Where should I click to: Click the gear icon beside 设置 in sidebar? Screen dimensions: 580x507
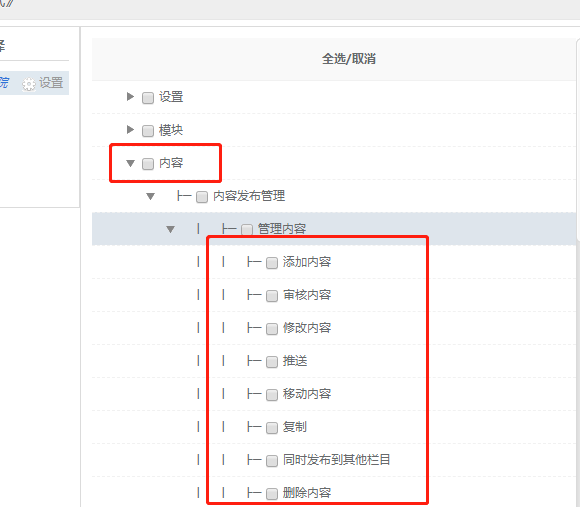click(28, 84)
